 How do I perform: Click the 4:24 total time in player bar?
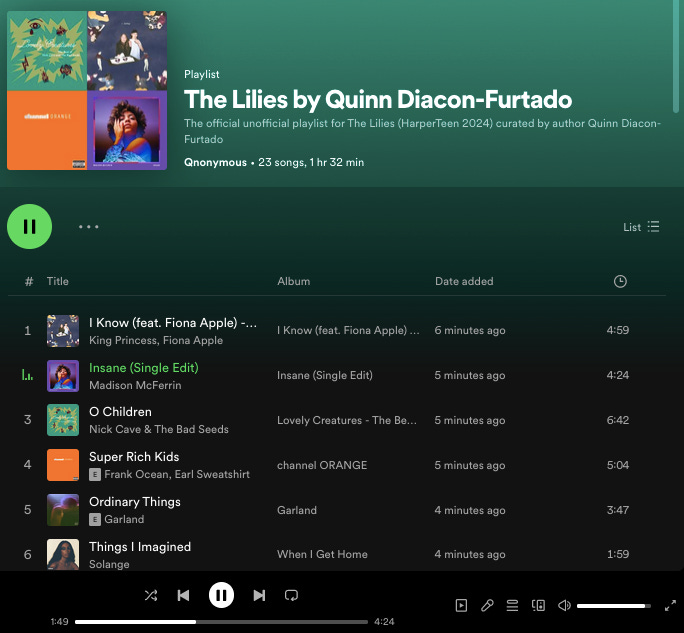pyautogui.click(x=384, y=622)
